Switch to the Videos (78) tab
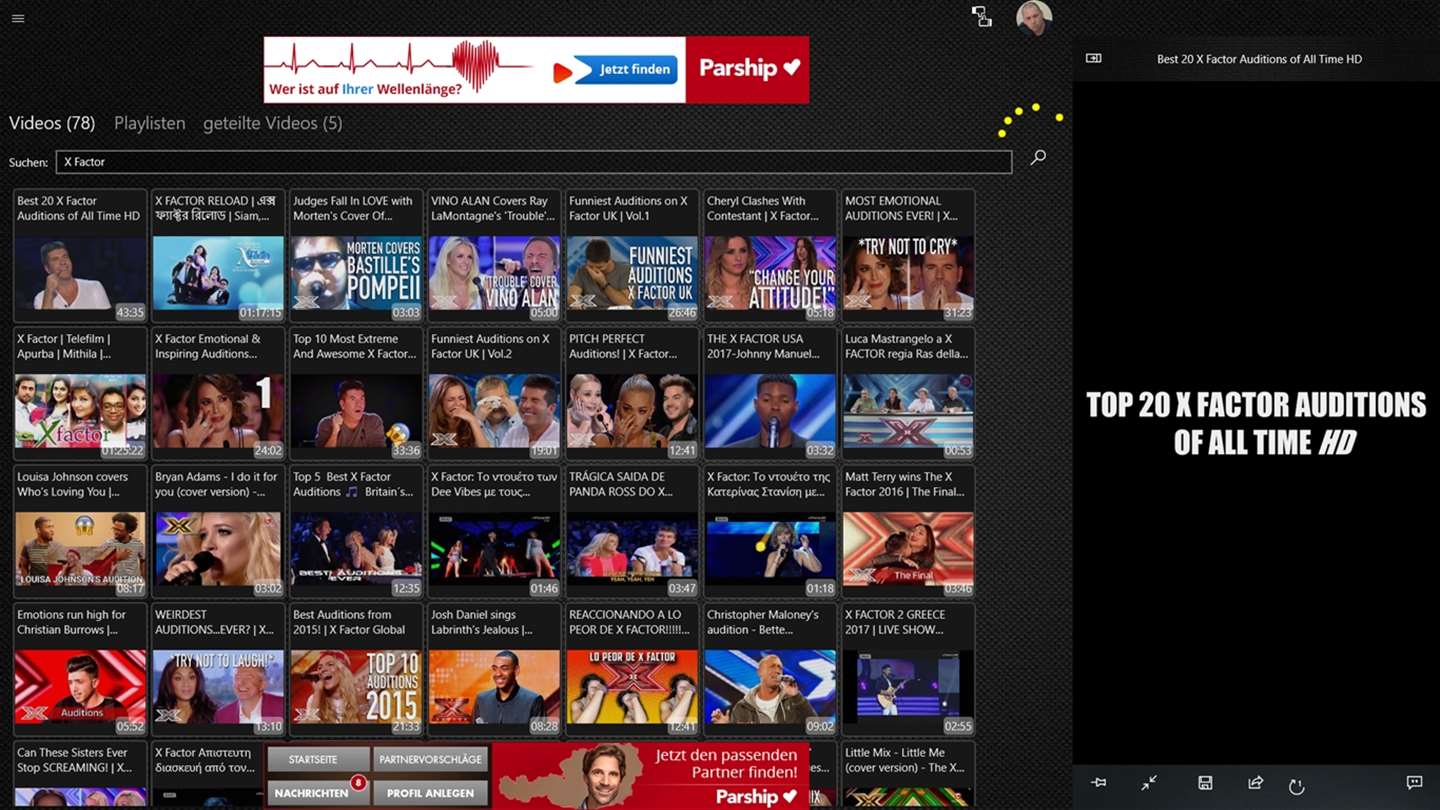 coord(52,123)
